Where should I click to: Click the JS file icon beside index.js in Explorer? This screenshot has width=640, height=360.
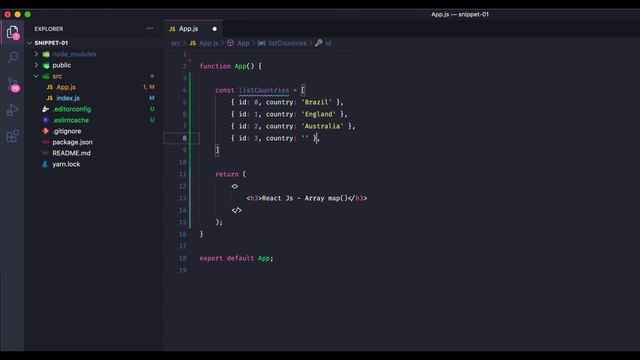coord(49,98)
